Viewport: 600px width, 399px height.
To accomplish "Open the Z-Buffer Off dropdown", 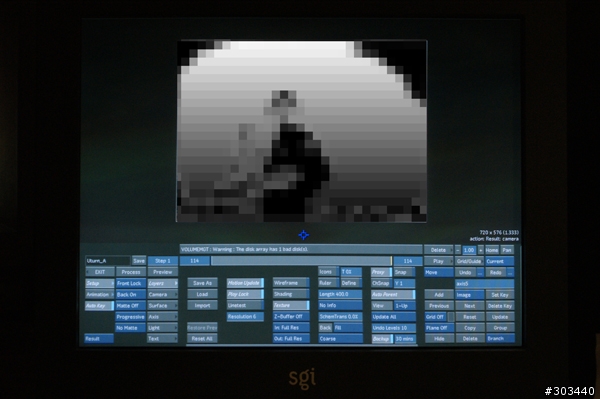I will click(291, 316).
